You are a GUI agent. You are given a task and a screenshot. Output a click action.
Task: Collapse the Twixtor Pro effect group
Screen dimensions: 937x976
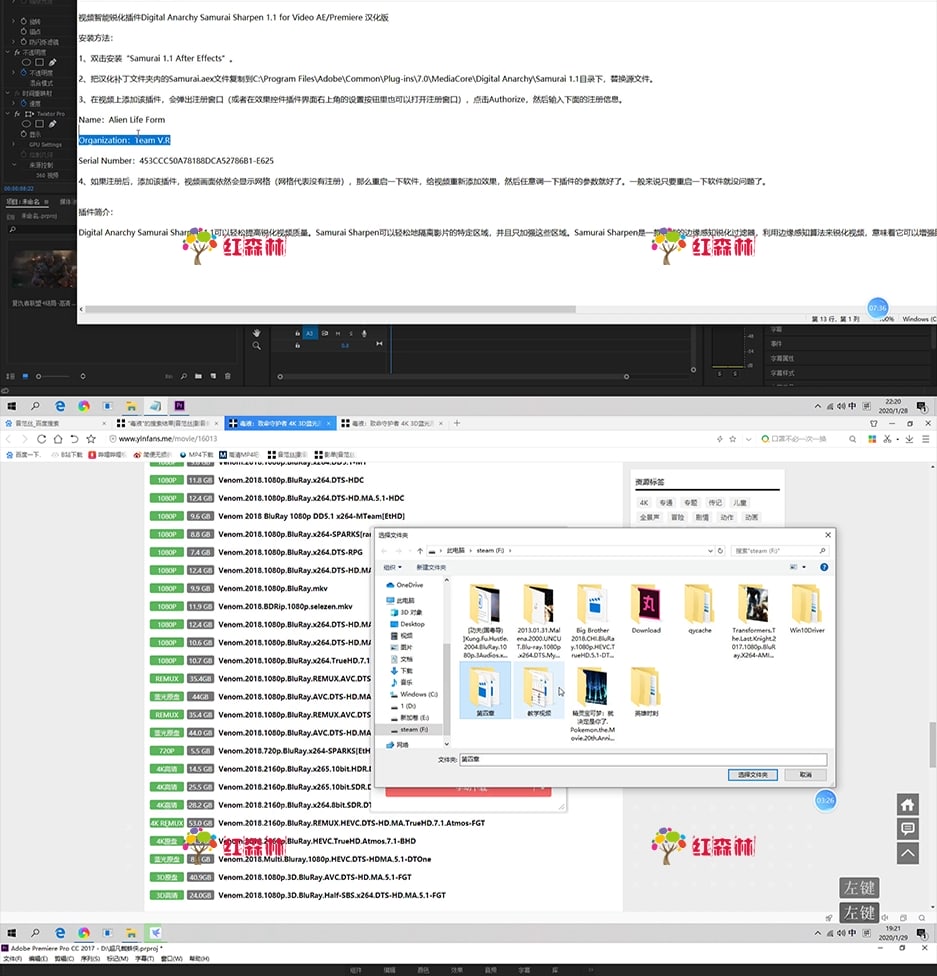[x=8, y=114]
